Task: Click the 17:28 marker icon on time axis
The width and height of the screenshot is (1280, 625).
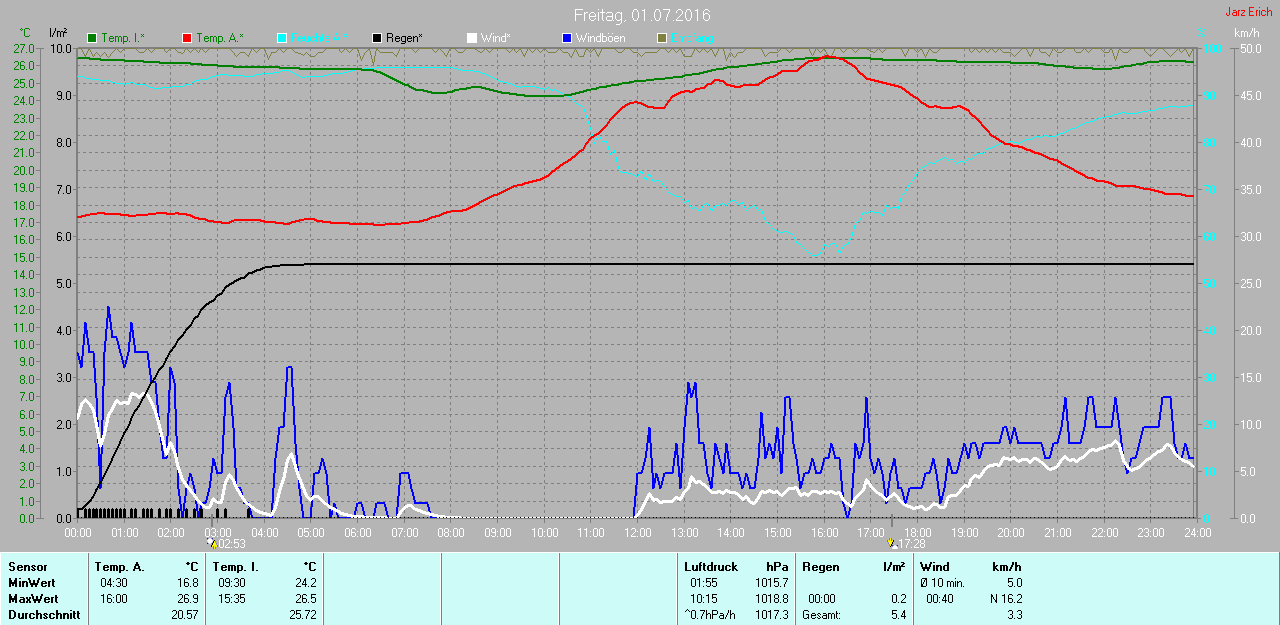Action: tap(892, 543)
